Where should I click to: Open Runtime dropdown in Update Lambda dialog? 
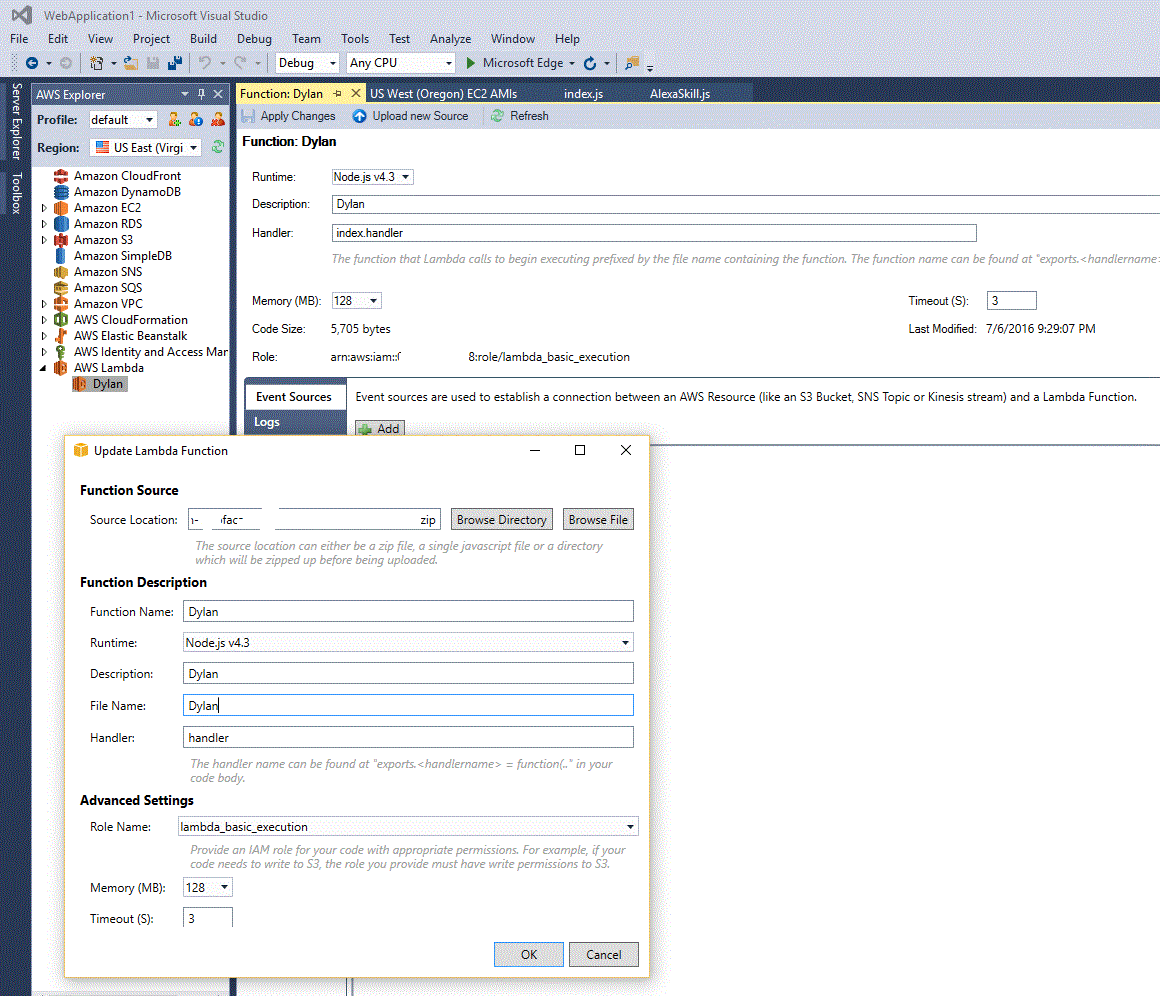coord(408,642)
